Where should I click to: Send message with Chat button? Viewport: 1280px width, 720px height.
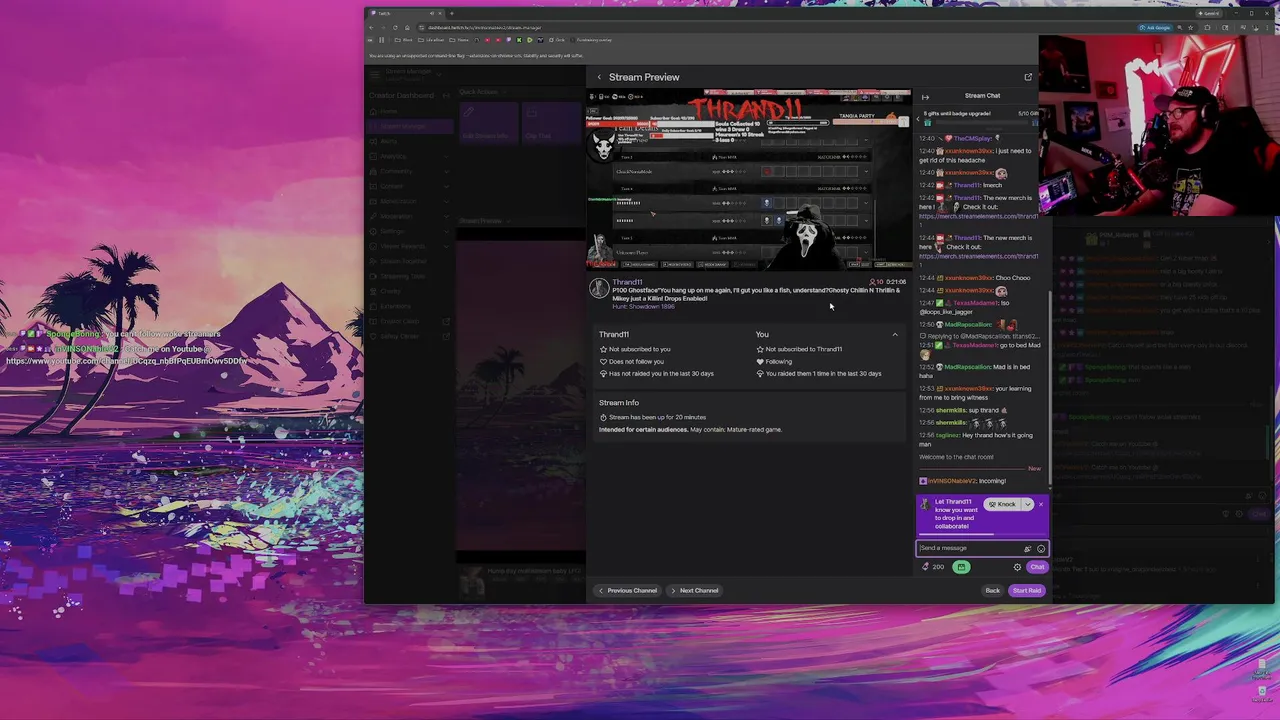coord(1037,567)
